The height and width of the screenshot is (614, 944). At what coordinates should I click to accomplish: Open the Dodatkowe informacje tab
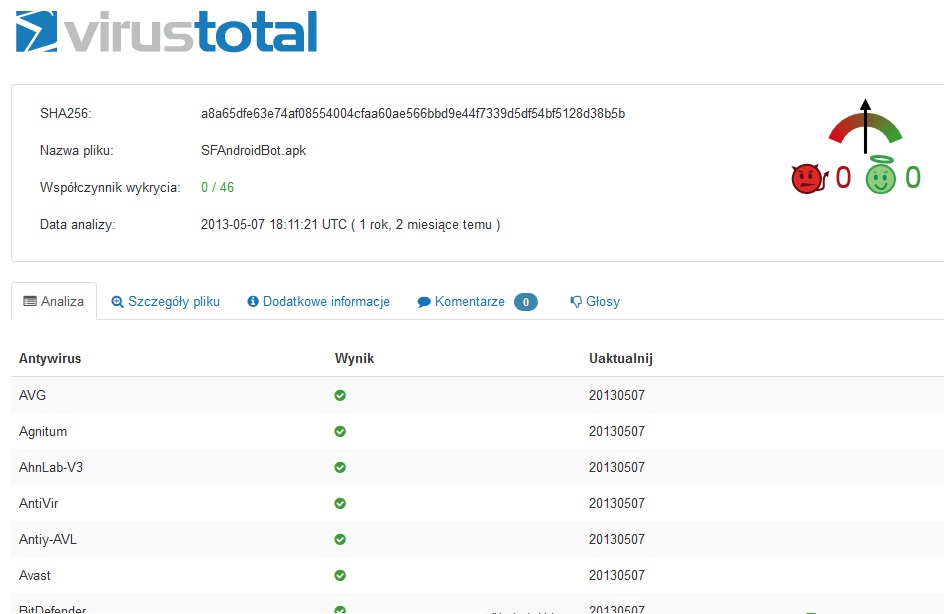[318, 302]
